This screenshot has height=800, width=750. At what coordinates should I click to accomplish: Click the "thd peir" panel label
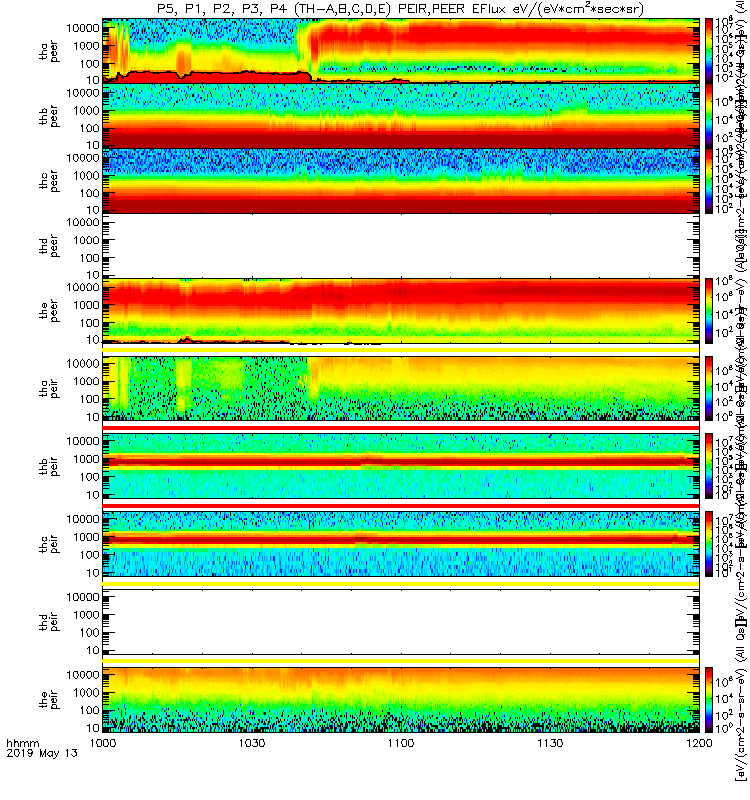coord(49,622)
